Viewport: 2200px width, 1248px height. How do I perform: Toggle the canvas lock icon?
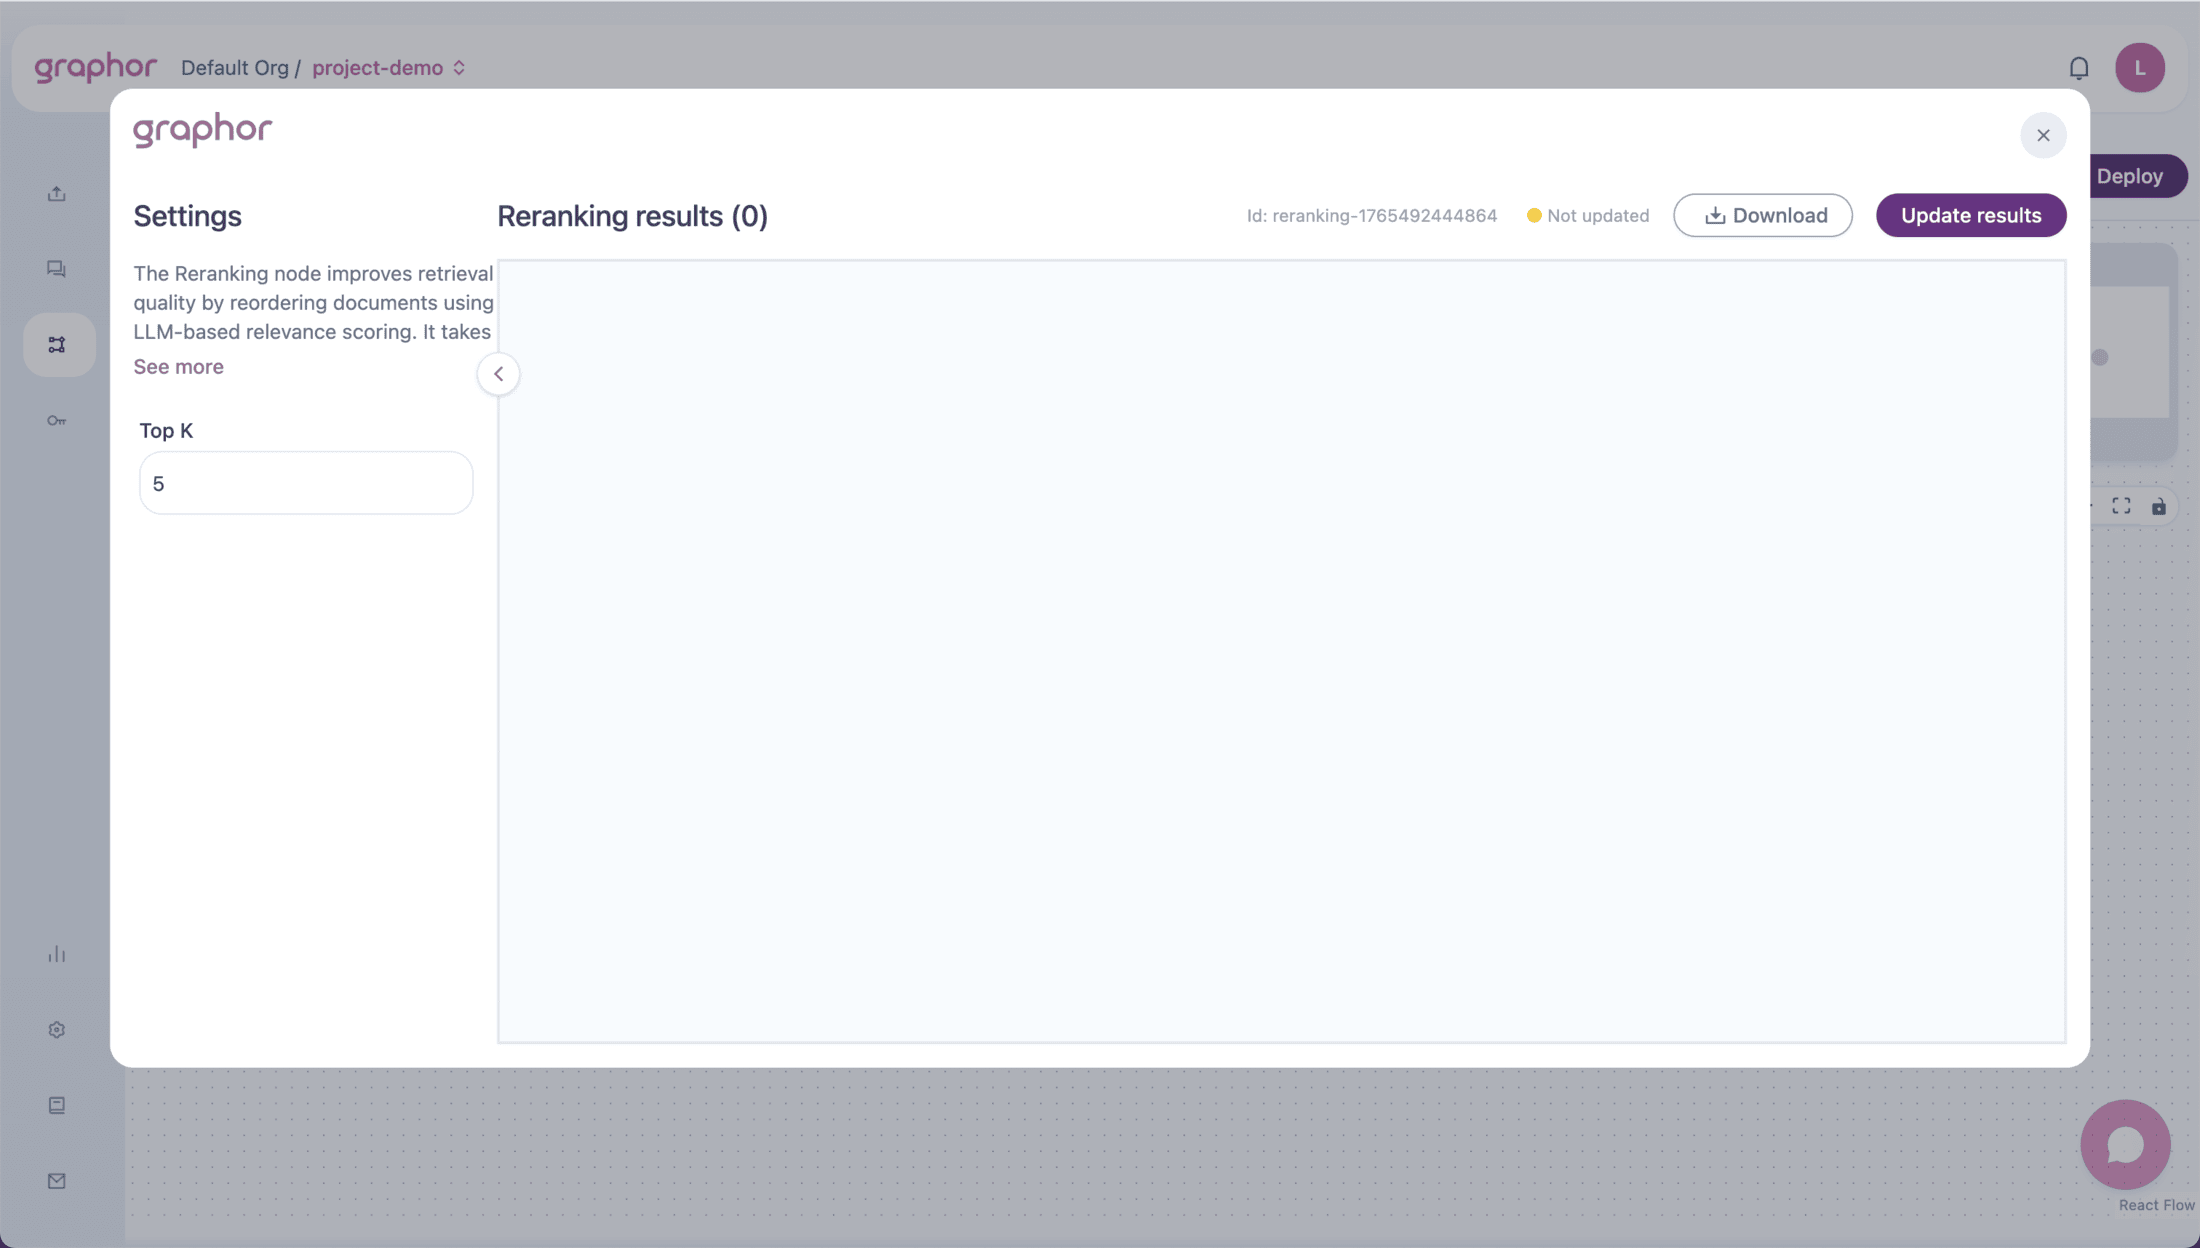coord(2159,506)
